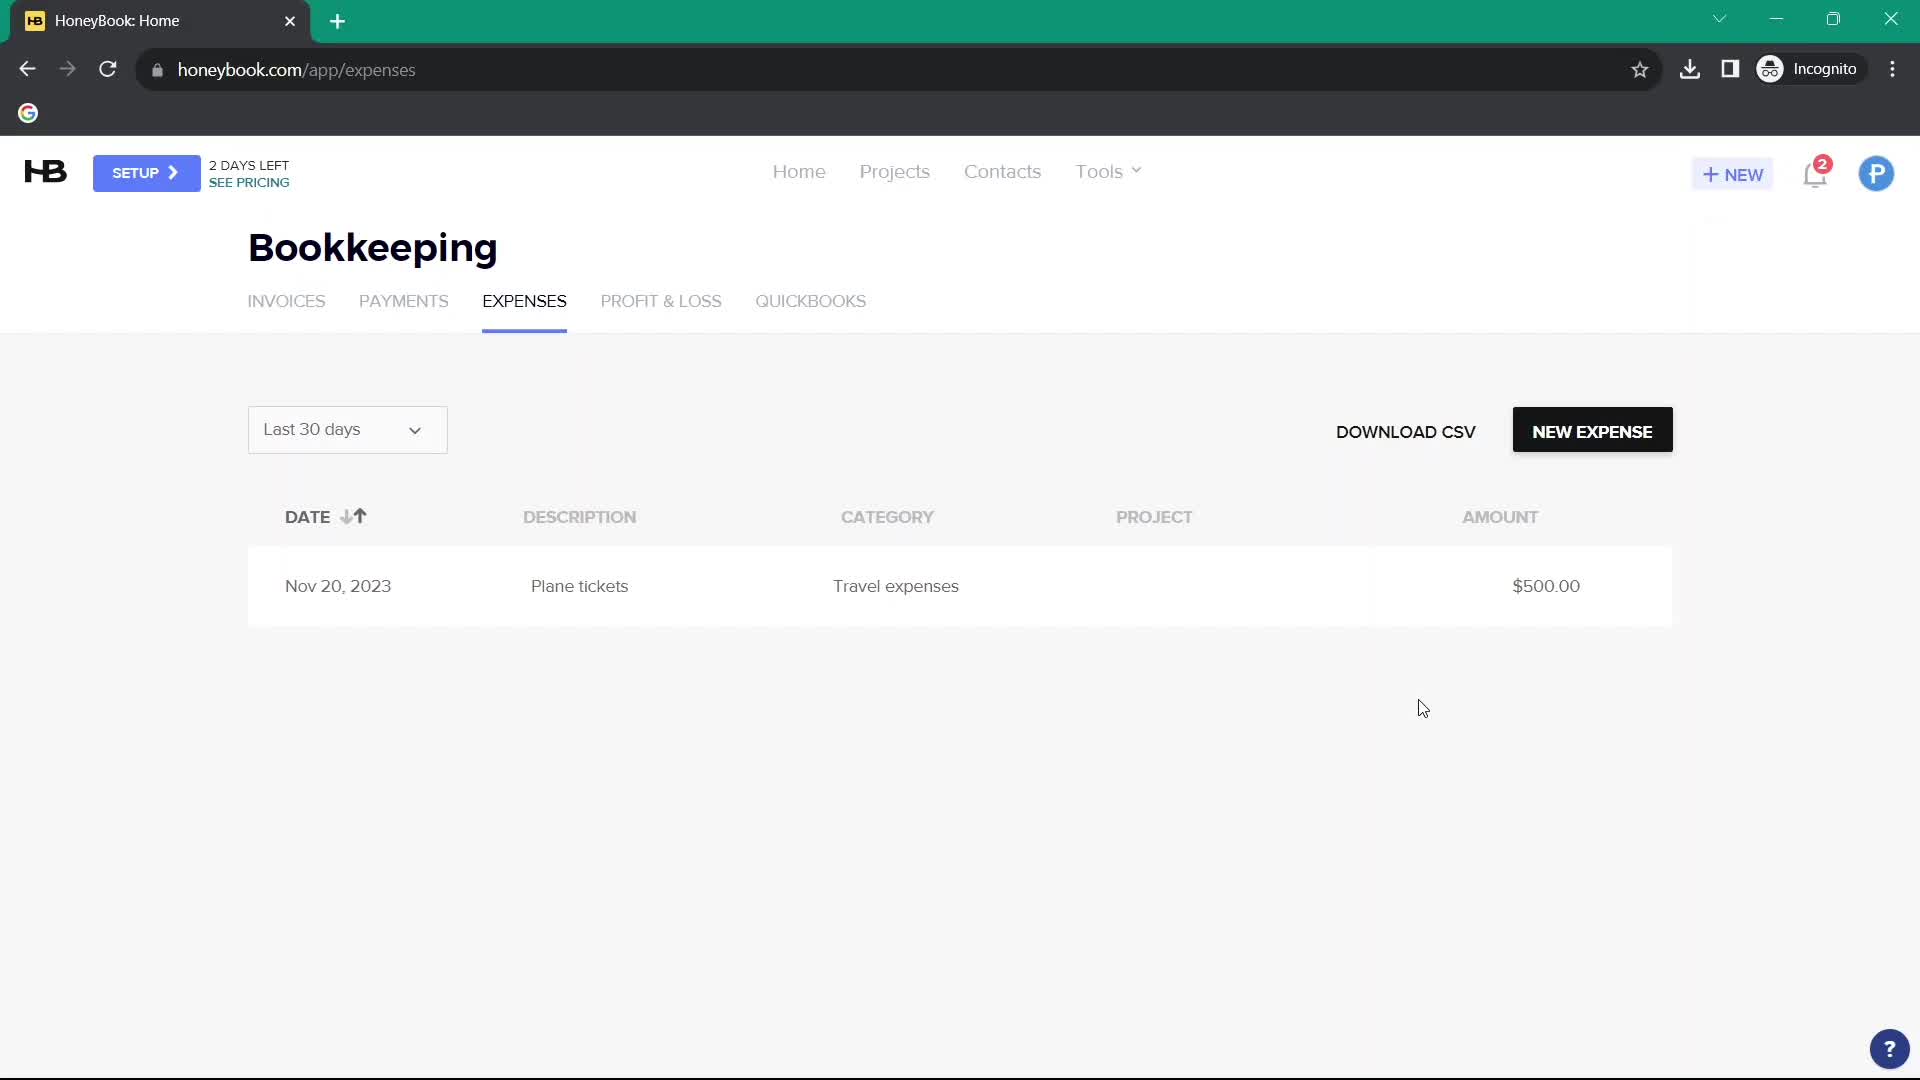Image resolution: width=1920 pixels, height=1080 pixels.
Task: Open Projects in top navigation
Action: click(x=895, y=172)
